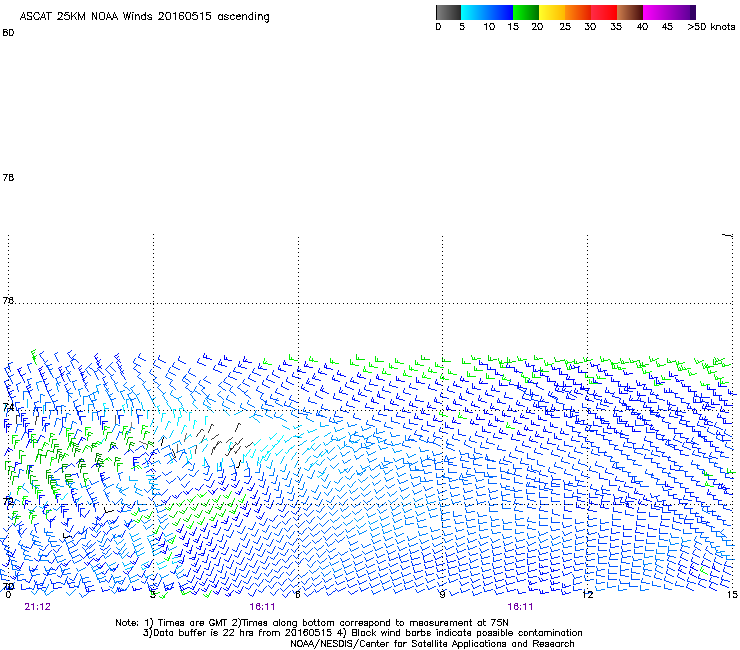Viewport: 740px width, 650px height.
Task: Click the note 'Times along bottom correspond to measurement at 75N'
Action: click(375, 623)
